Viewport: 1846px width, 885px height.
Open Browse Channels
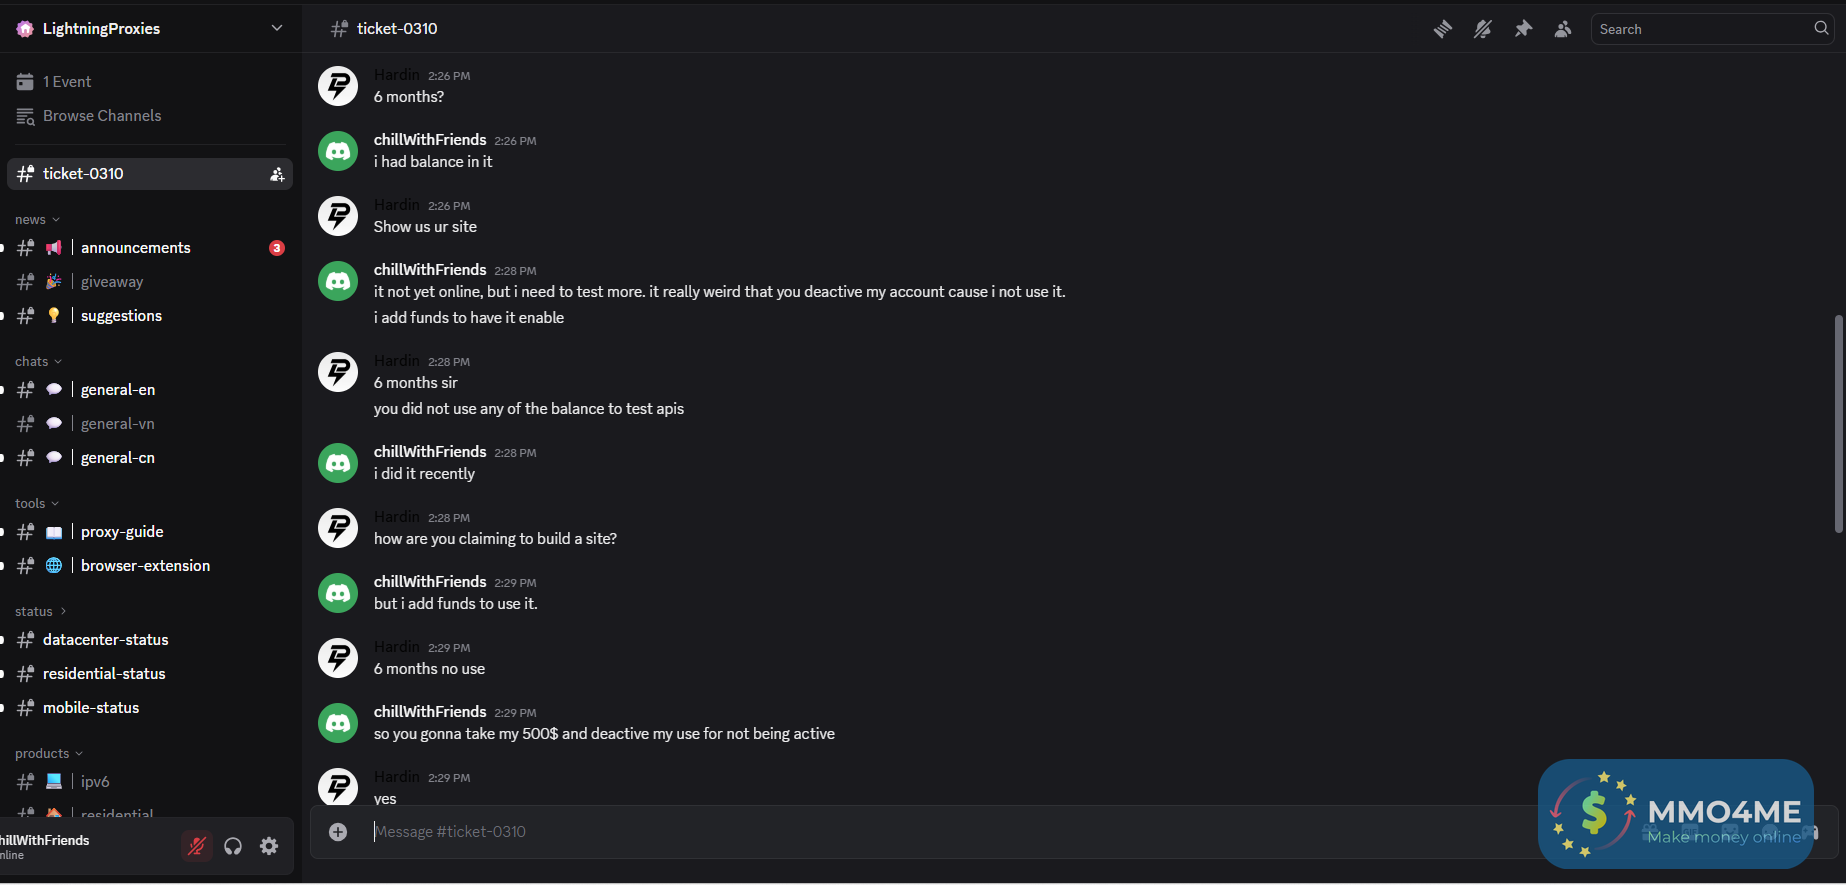coord(101,116)
